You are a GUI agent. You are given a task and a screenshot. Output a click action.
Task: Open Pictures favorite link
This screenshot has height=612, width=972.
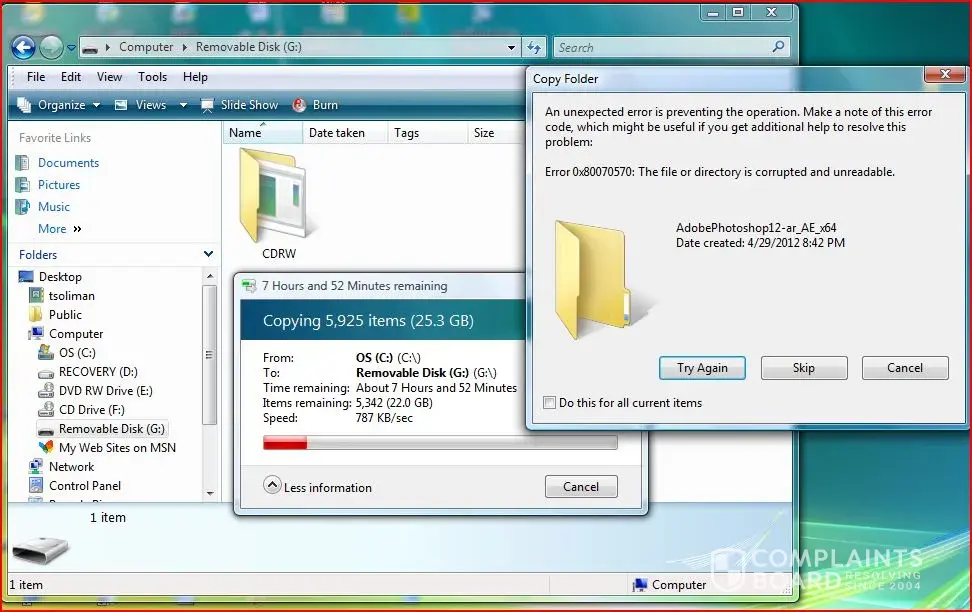[59, 185]
